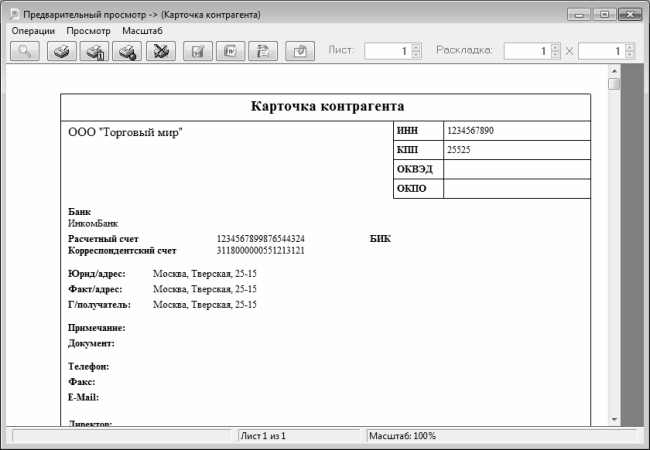This screenshot has width=650, height=450.
Task: Click the last toolbar icon before Лист
Action: pyautogui.click(x=300, y=50)
